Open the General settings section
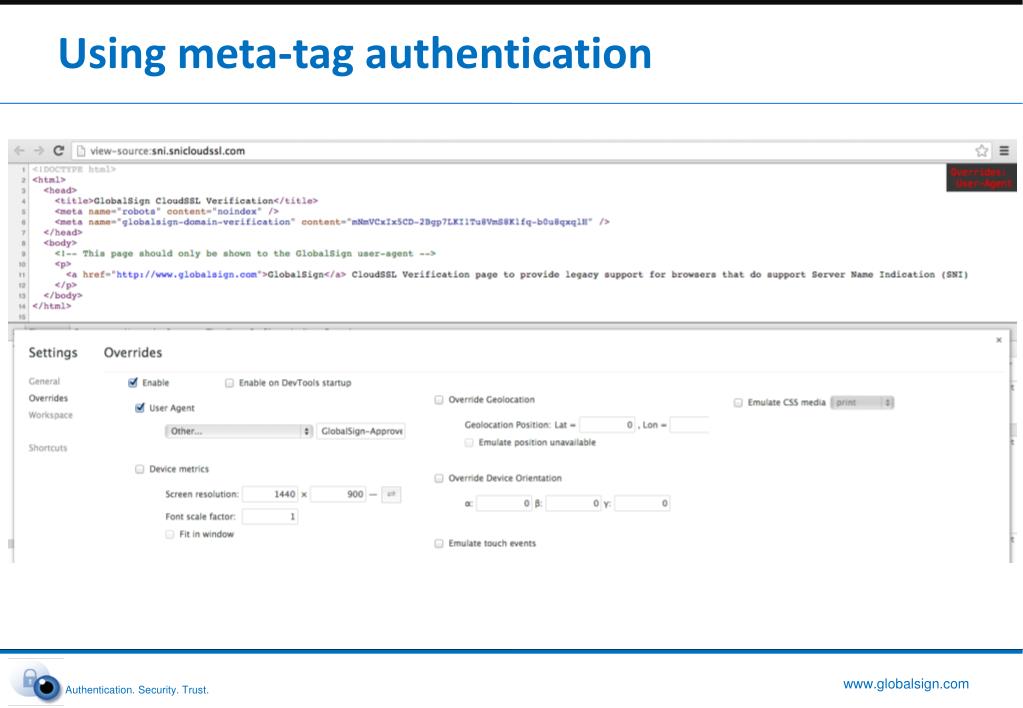This screenshot has width=1023, height=708. [x=44, y=381]
